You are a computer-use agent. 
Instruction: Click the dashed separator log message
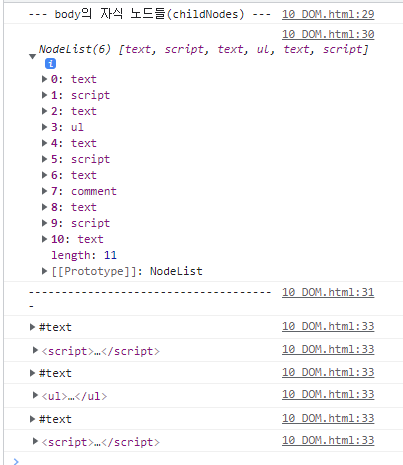pyautogui.click(x=150, y=298)
